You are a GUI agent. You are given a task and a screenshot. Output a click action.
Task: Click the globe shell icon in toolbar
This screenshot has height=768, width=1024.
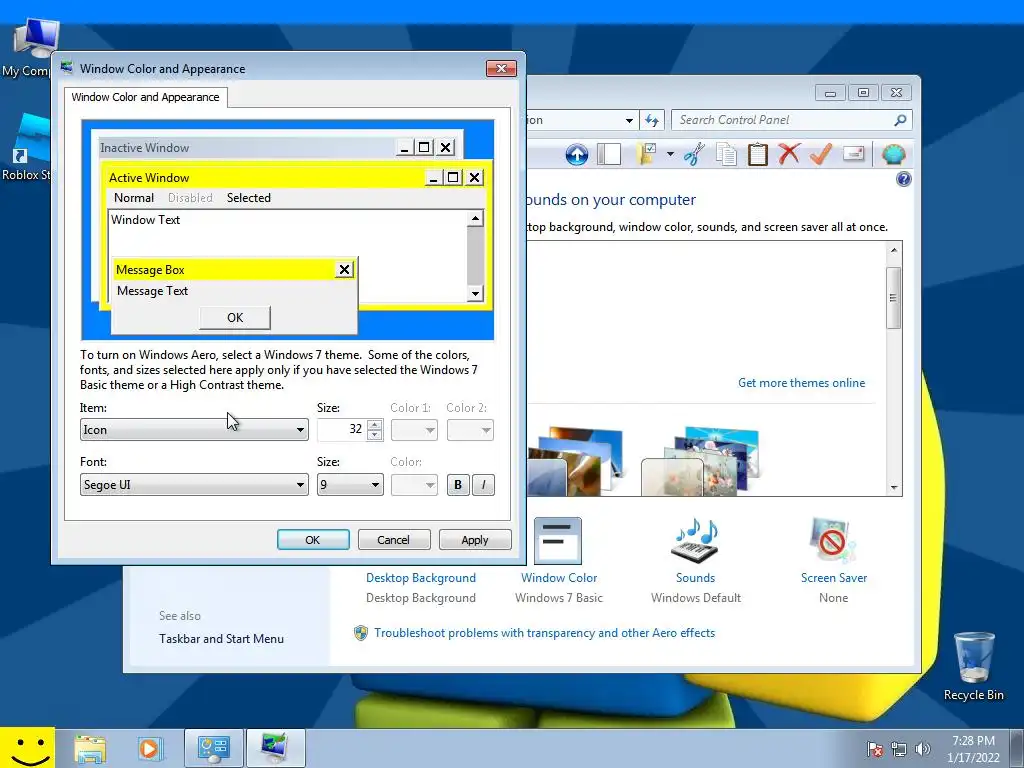(x=893, y=155)
